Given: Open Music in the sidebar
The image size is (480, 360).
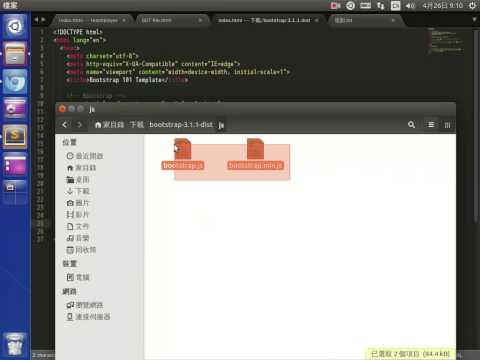Looking at the screenshot, I should [78, 238].
